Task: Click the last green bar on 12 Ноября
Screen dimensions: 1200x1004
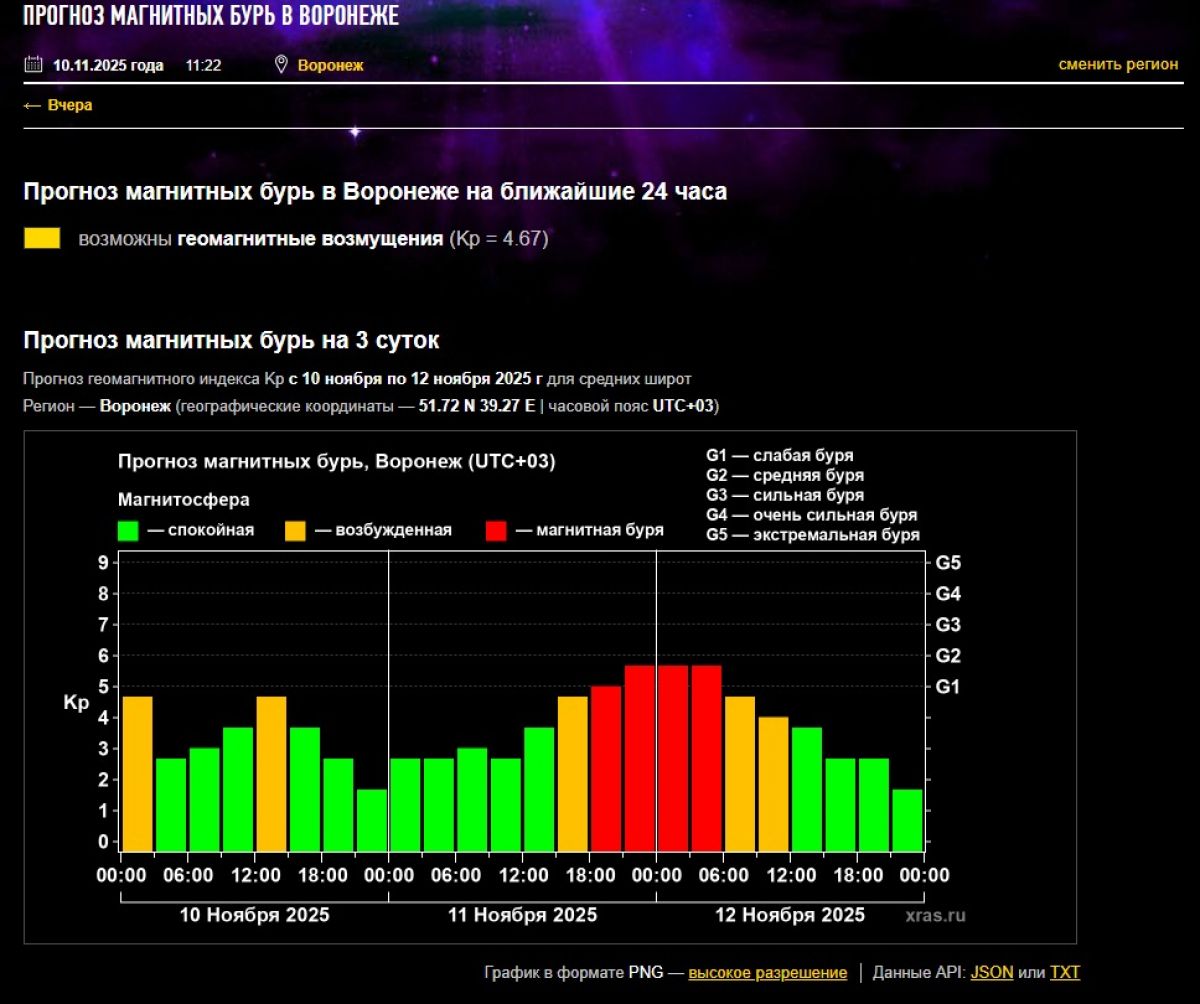Action: coord(907,818)
